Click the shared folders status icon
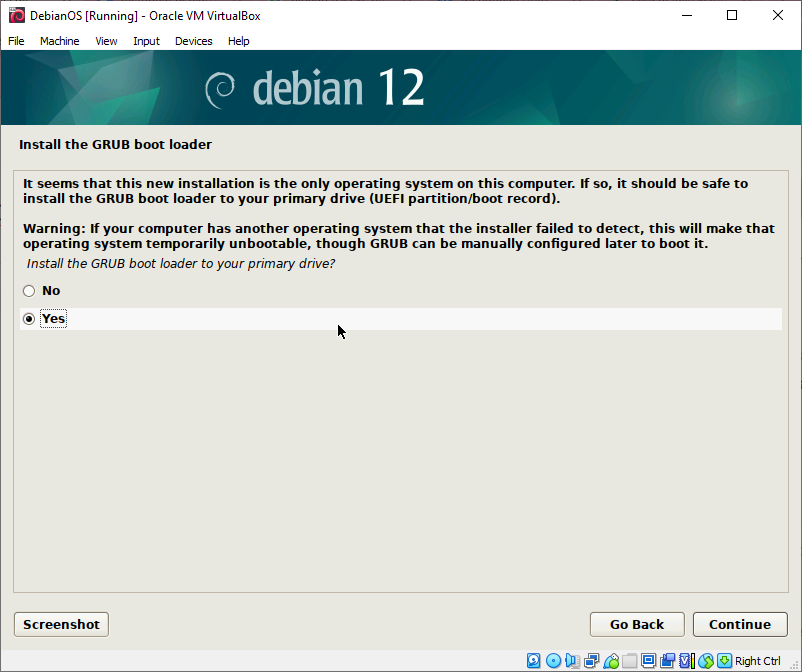Screen dimensions: 802x672 630,661
